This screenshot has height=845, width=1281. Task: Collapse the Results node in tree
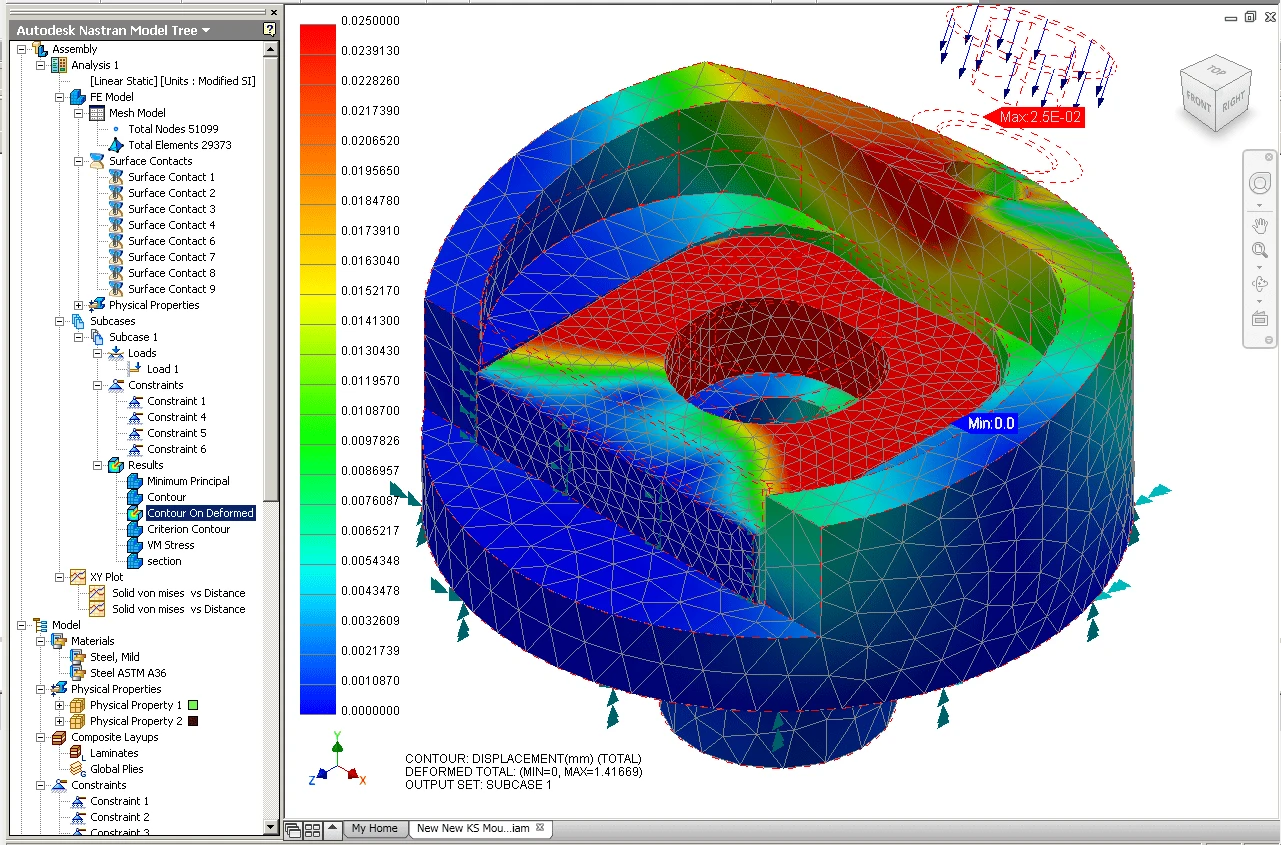click(x=98, y=465)
